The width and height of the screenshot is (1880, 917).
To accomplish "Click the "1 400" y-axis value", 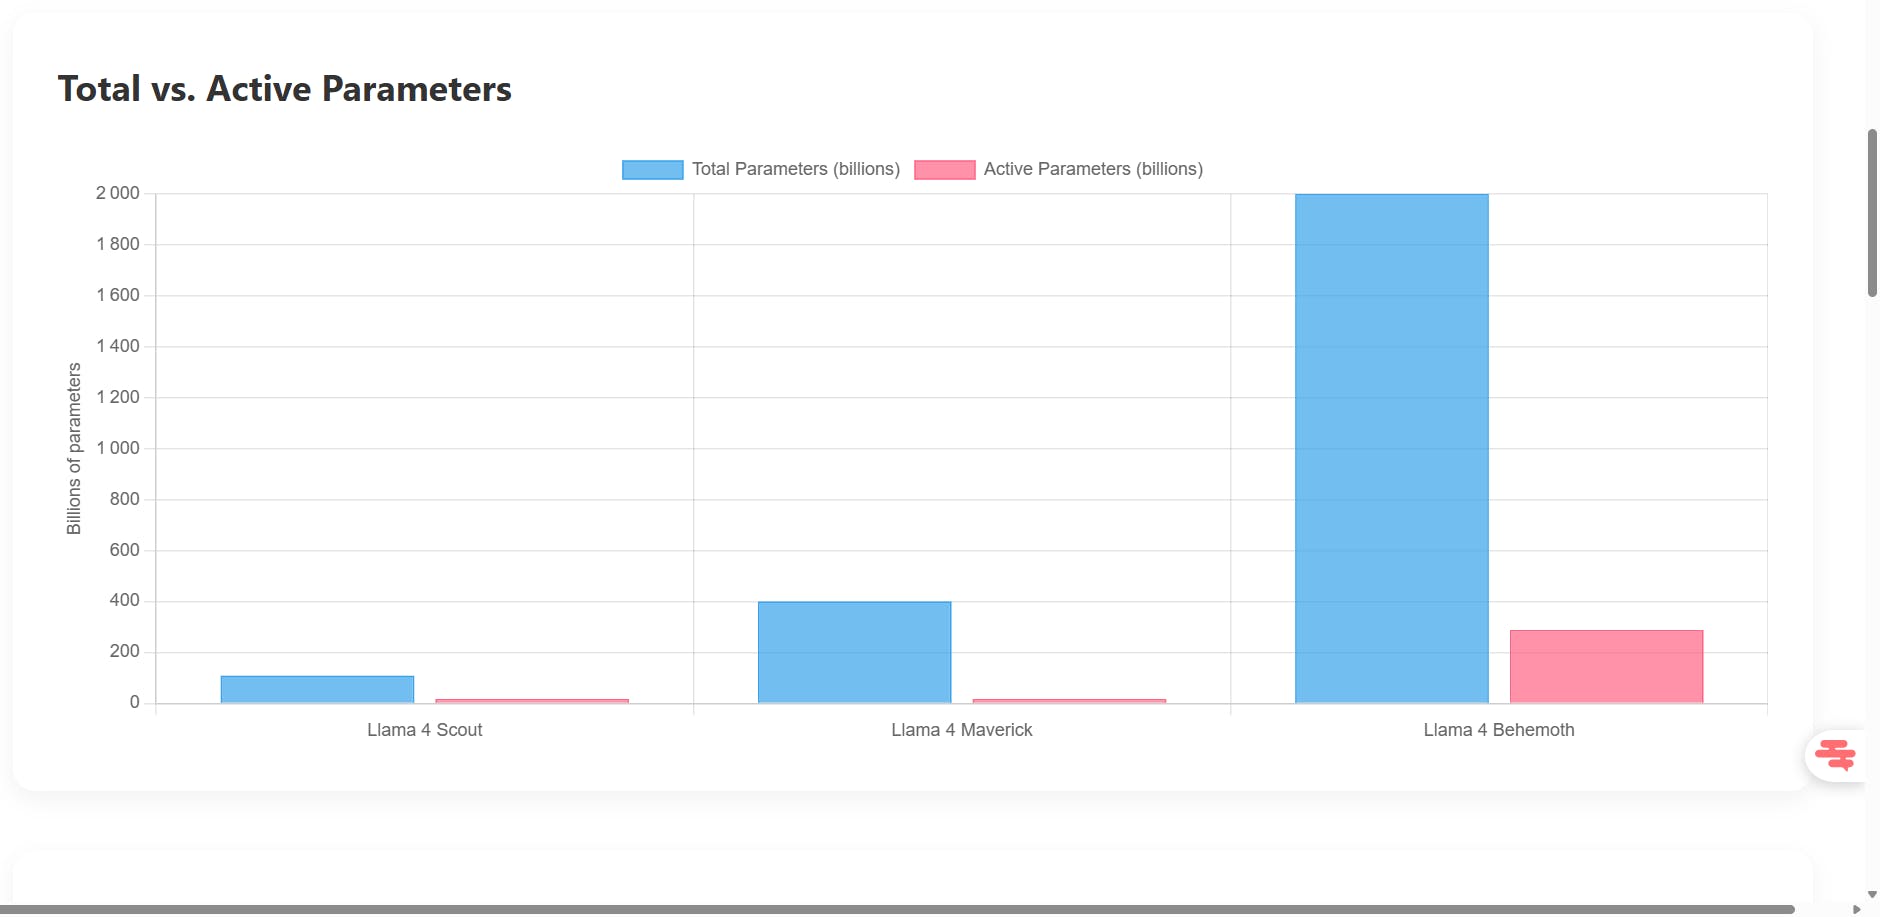I will click(118, 346).
